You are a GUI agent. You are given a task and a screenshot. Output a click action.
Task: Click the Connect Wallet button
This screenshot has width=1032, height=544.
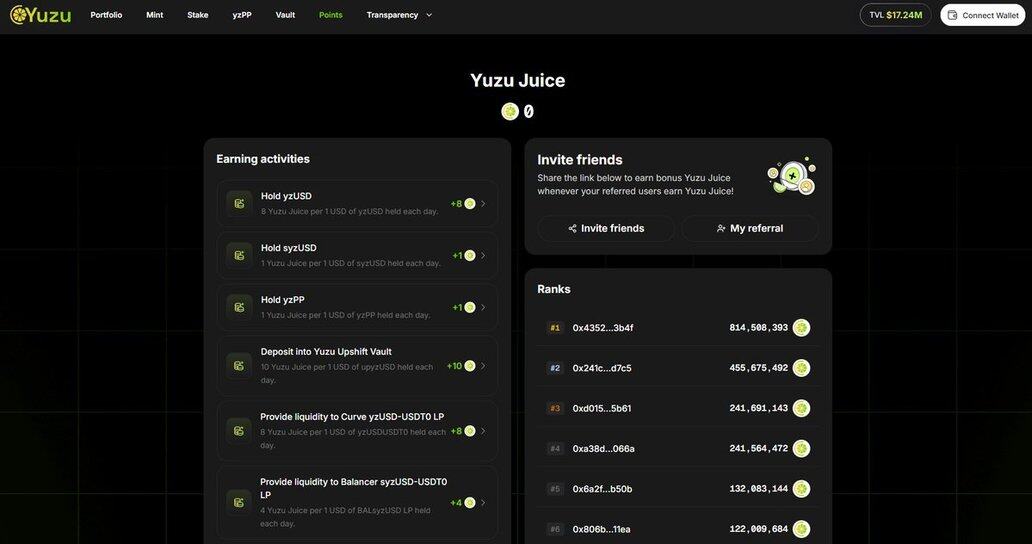(x=982, y=15)
